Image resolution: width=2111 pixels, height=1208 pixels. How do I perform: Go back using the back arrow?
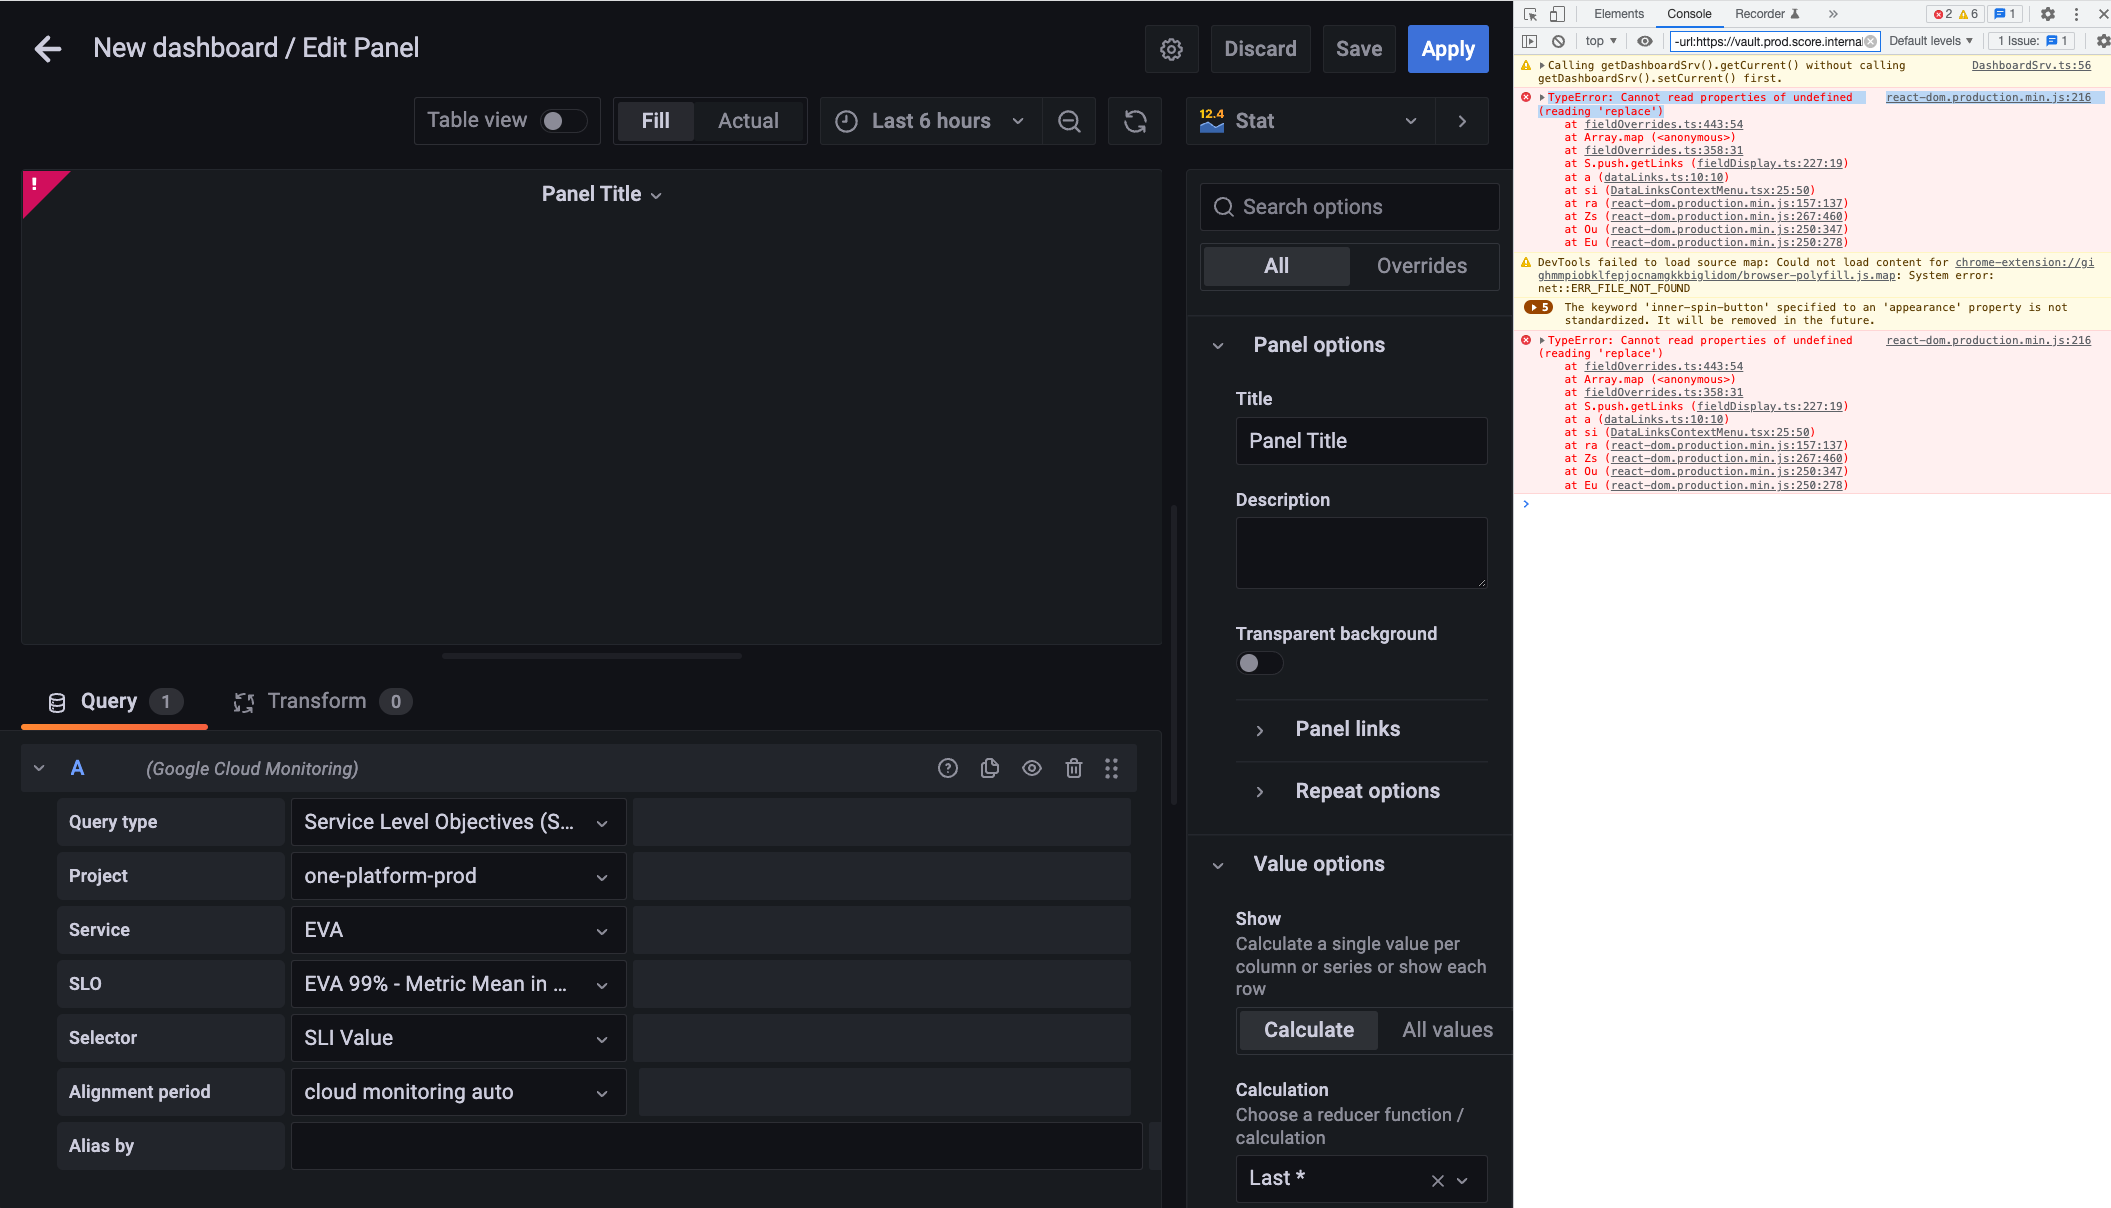click(48, 48)
